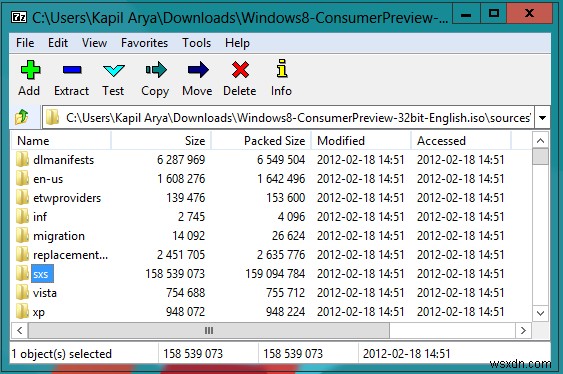Select the xp folder name

click(x=39, y=312)
